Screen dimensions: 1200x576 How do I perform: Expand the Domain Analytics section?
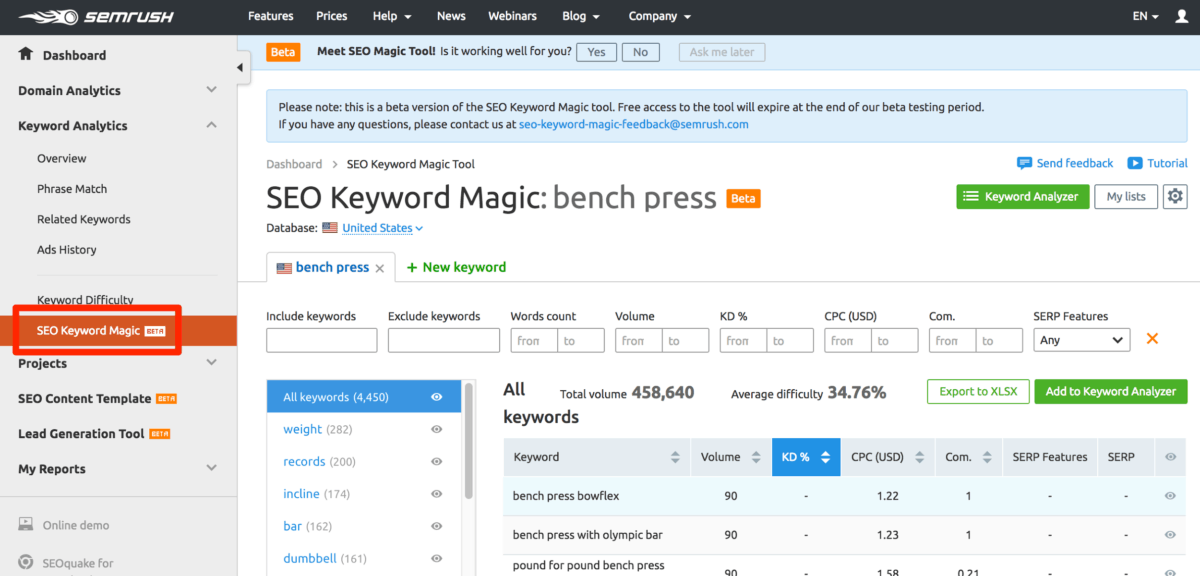(211, 90)
